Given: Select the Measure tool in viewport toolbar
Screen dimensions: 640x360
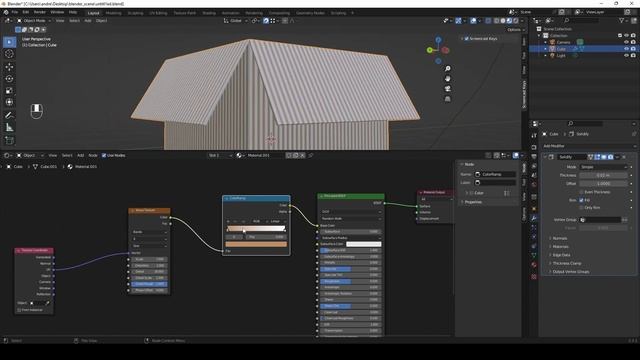Looking at the screenshot, I should coord(9,128).
